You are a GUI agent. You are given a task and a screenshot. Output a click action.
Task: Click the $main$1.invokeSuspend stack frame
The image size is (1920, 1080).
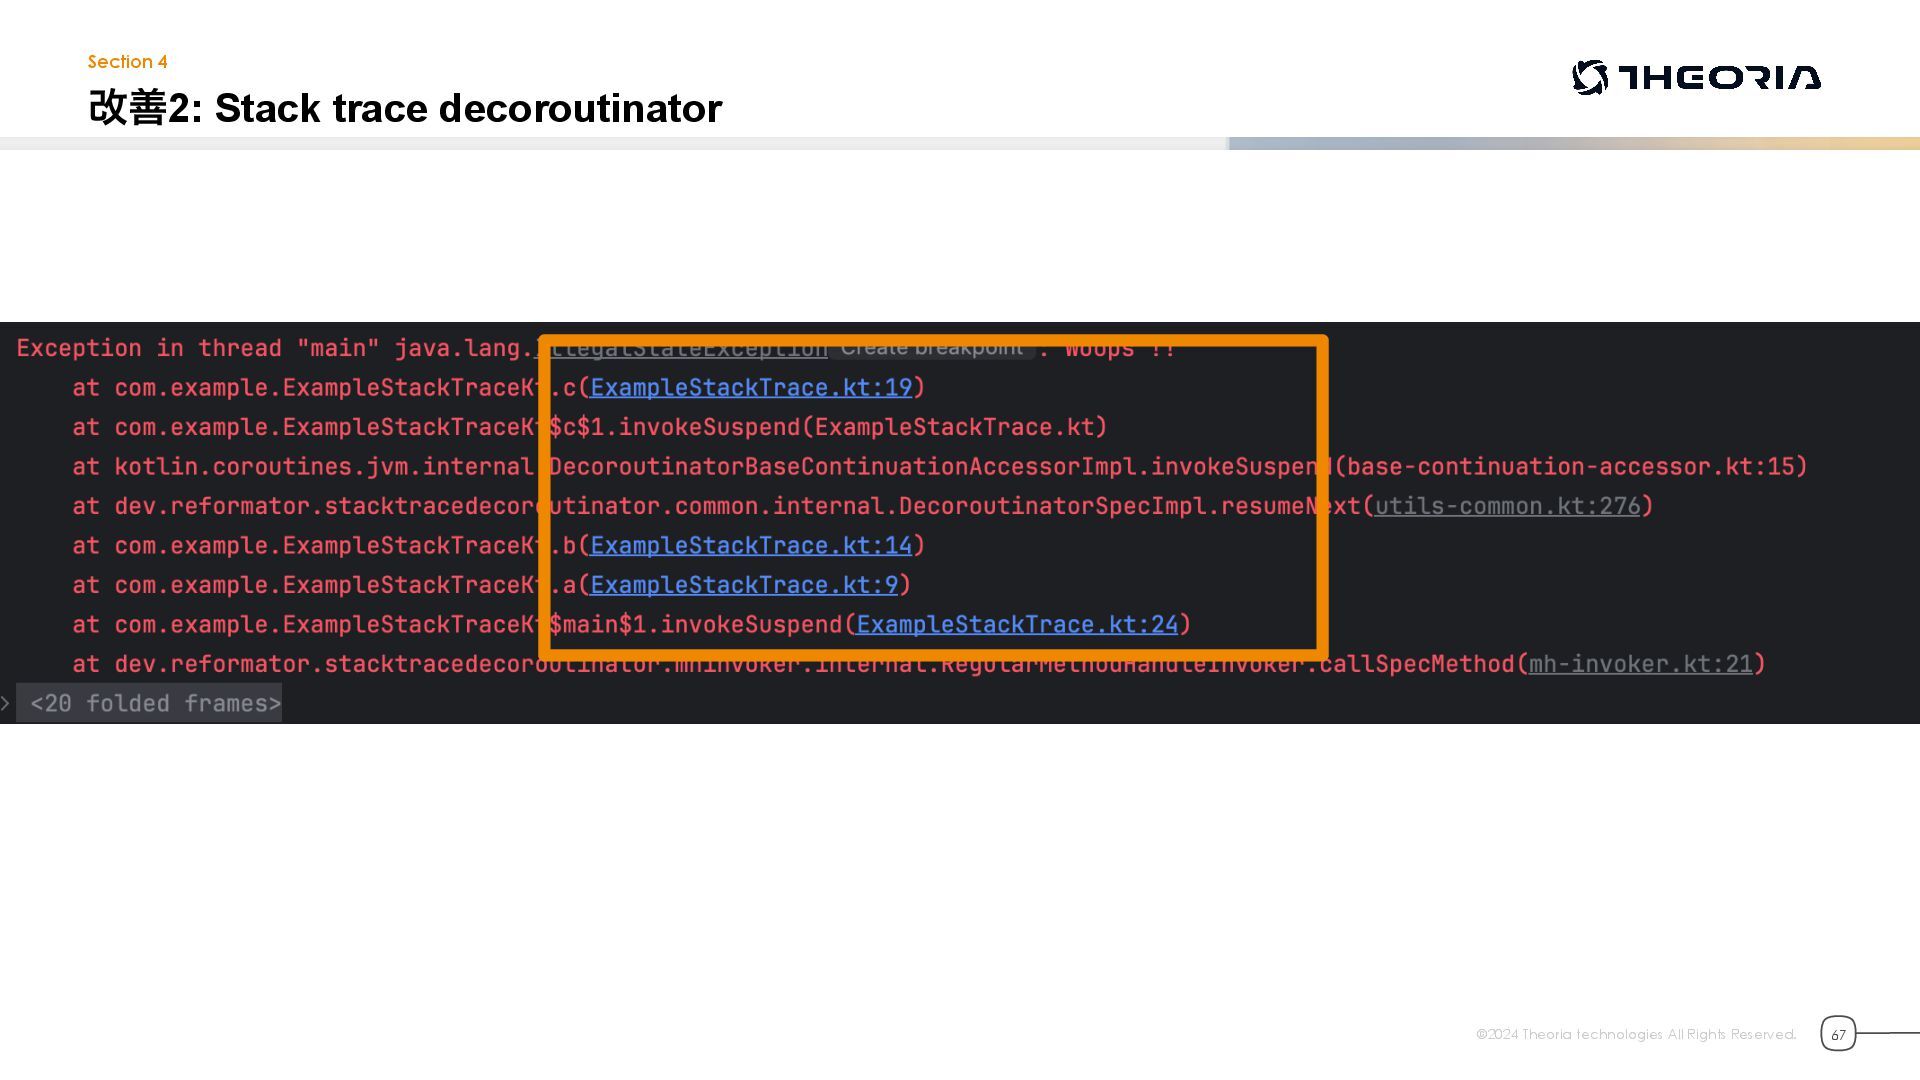pyautogui.click(x=700, y=625)
